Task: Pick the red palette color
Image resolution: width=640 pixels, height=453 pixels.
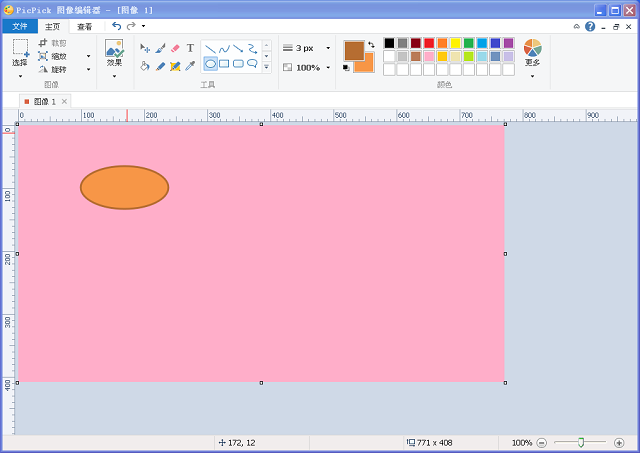Action: pos(429,43)
